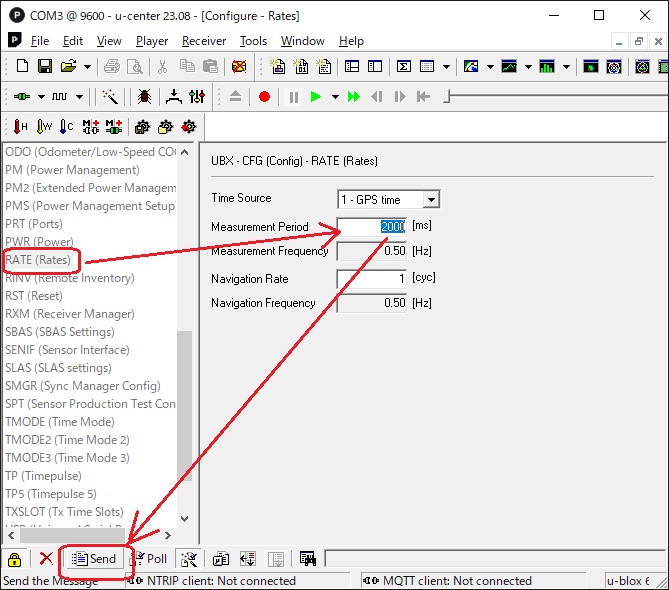Open the Receiver menu

tap(204, 41)
